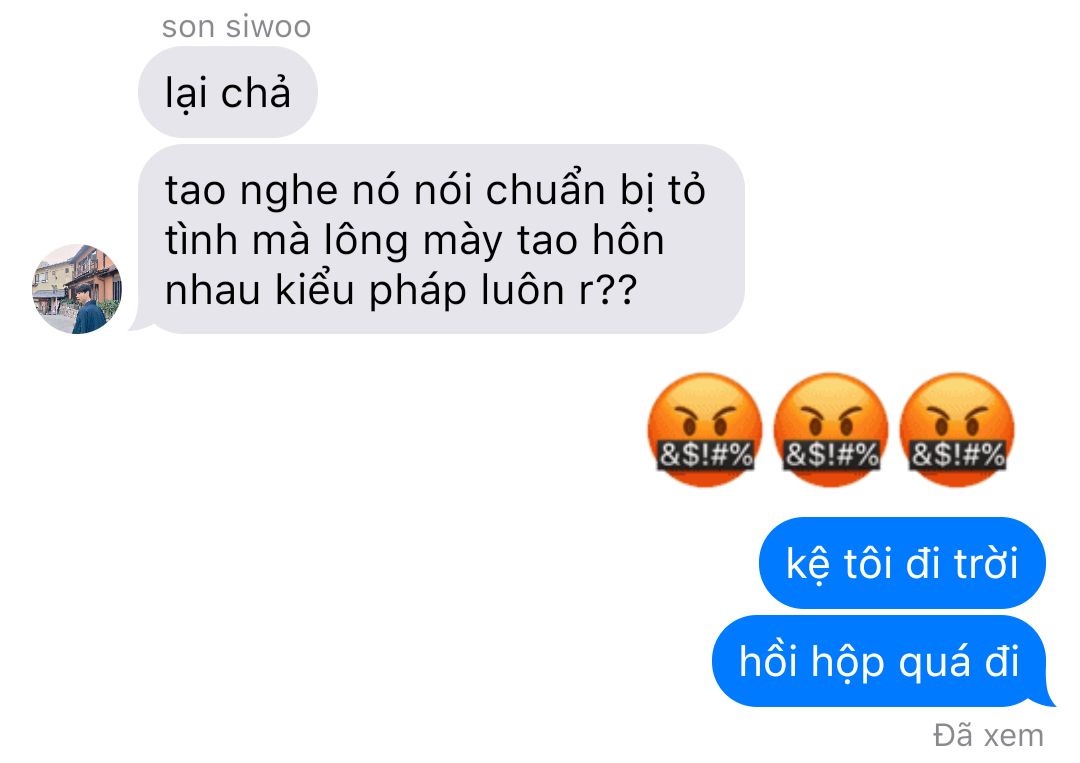
Task: Click the line 'tao nghe nó nói chuẩn bị tỏ'
Action: (x=435, y=190)
